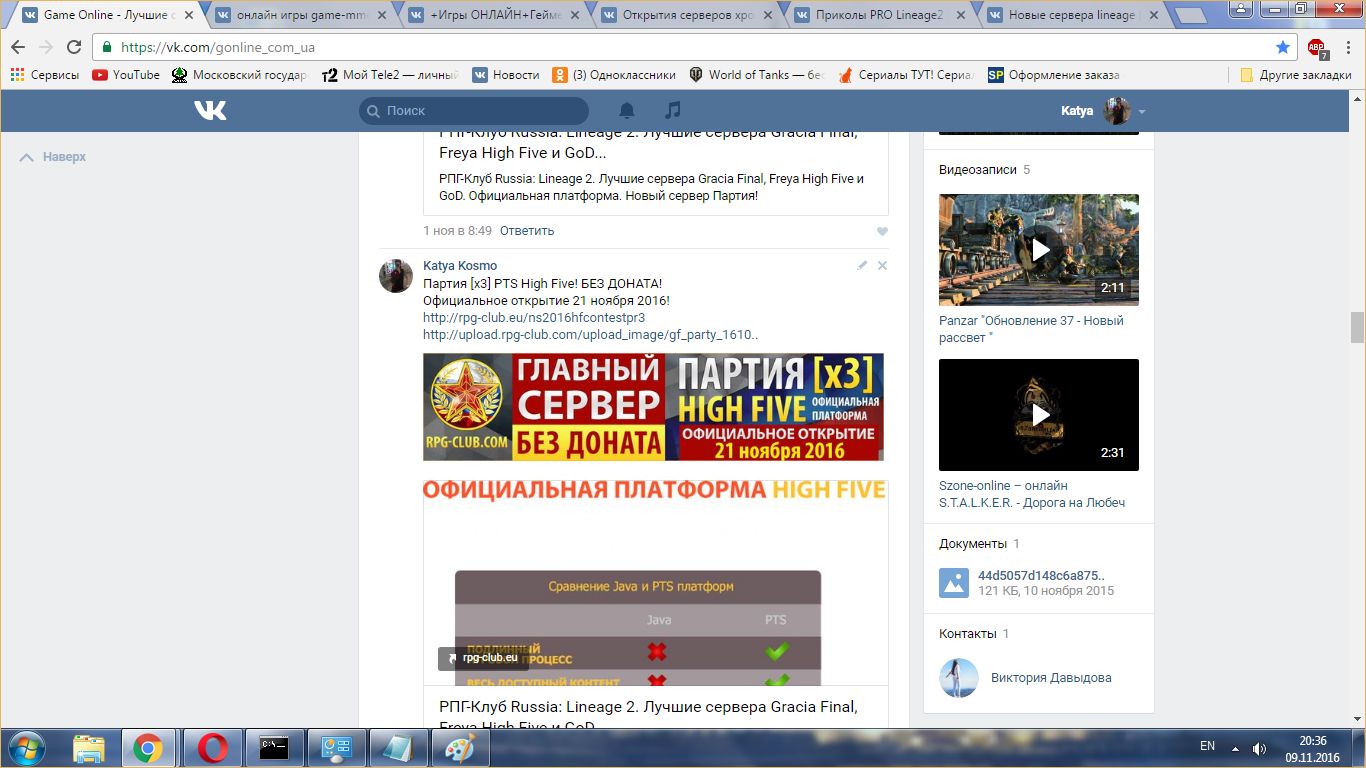Open the Panzar "Обновление 37" video title
This screenshot has width=1366, height=768.
point(1031,329)
